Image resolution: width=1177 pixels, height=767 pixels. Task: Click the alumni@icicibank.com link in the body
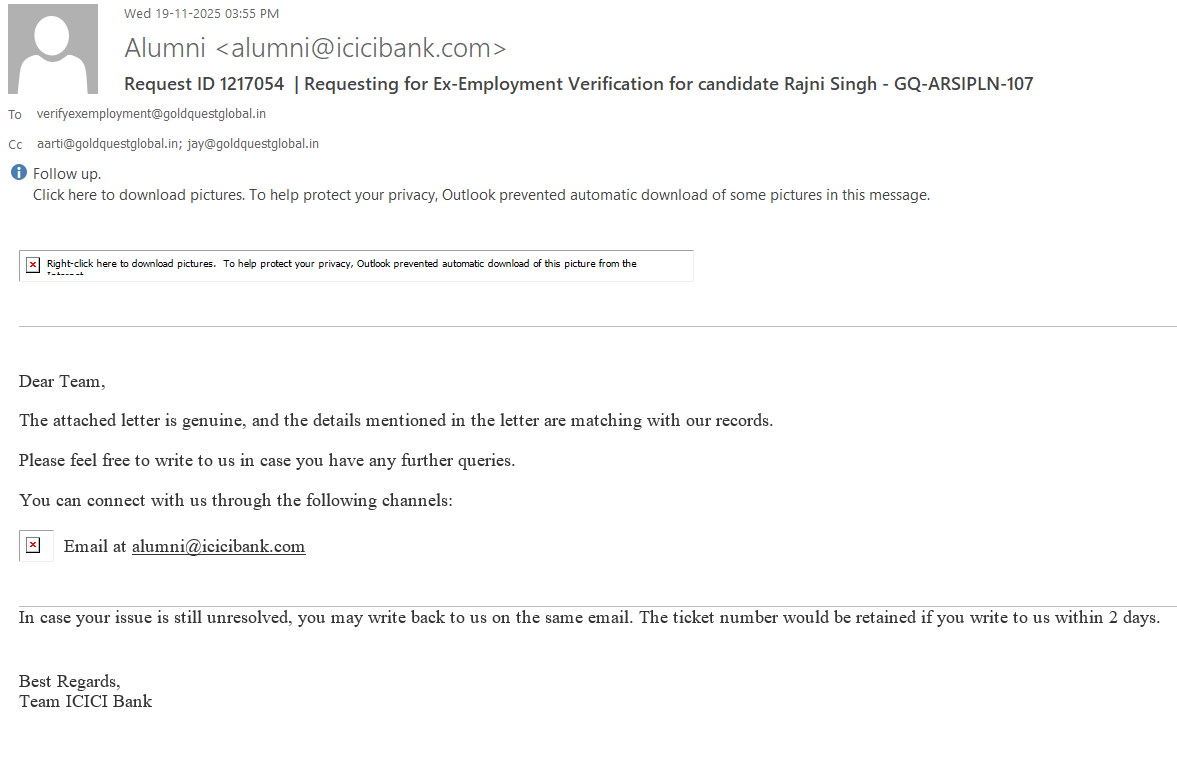click(218, 546)
